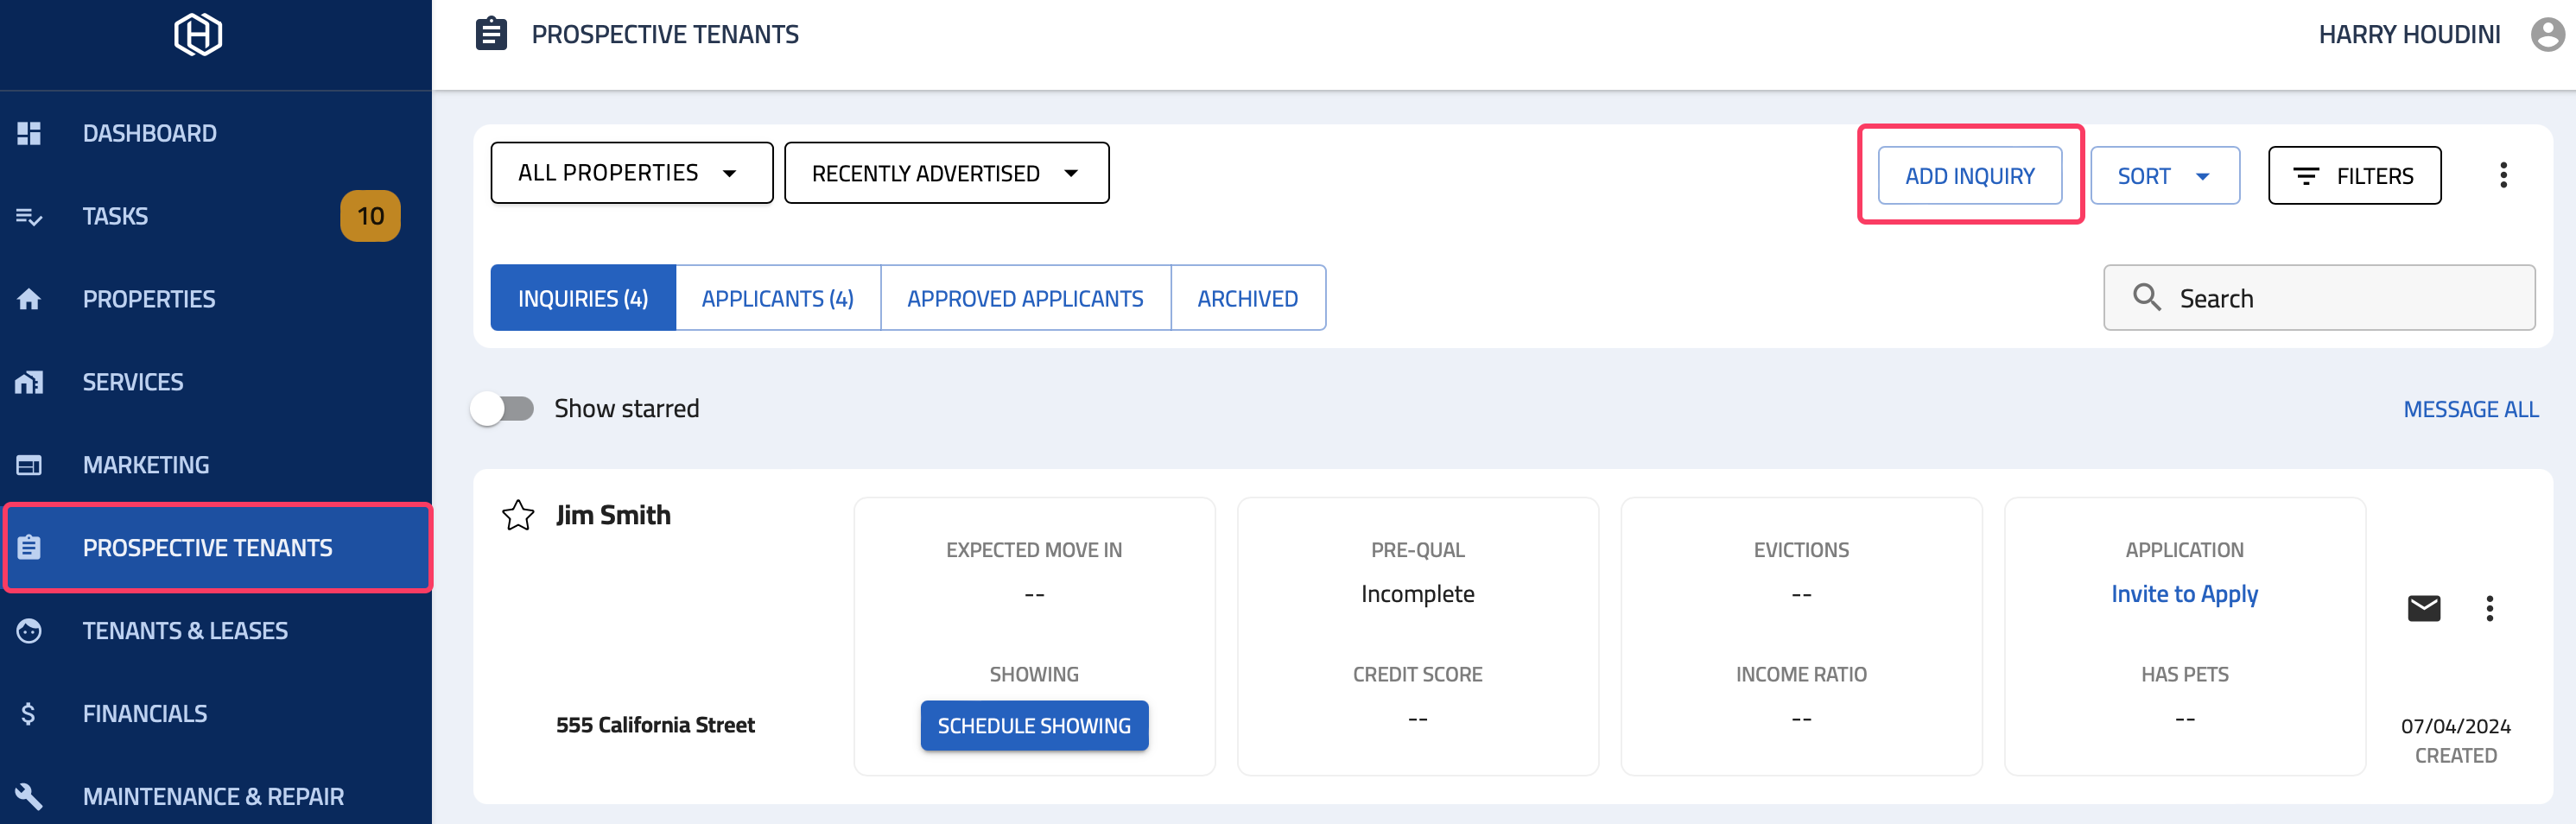Click the app logo in the sidebar
This screenshot has width=2576, height=824.
(x=198, y=35)
